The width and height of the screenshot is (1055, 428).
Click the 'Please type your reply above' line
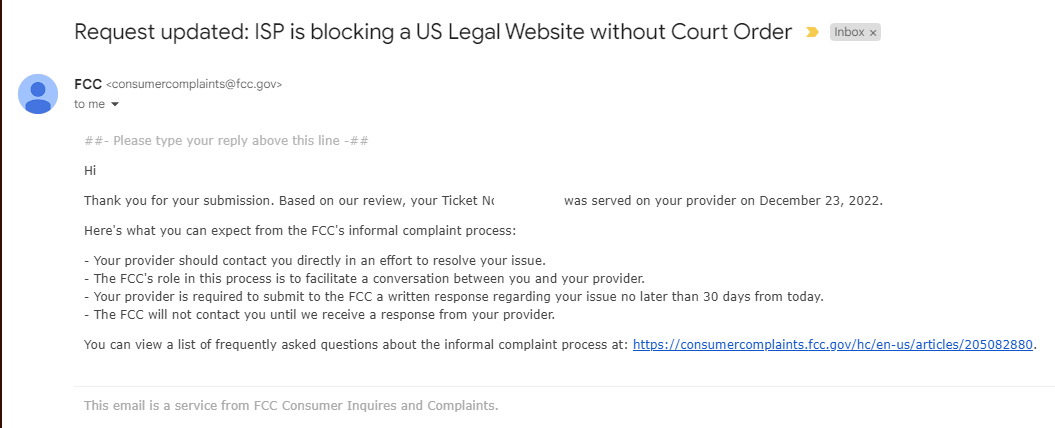point(226,141)
